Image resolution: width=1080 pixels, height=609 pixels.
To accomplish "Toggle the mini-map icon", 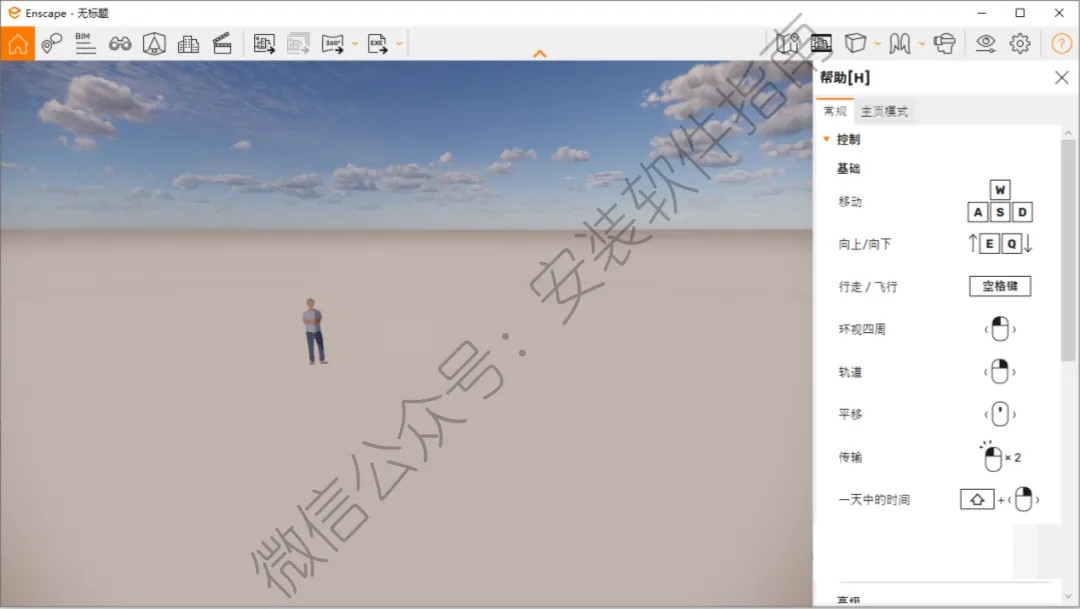I will click(x=787, y=43).
